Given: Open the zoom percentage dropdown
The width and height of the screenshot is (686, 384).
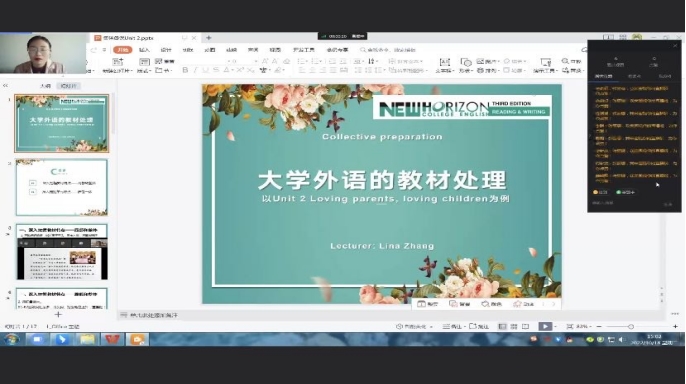Looking at the screenshot, I should click(x=584, y=326).
